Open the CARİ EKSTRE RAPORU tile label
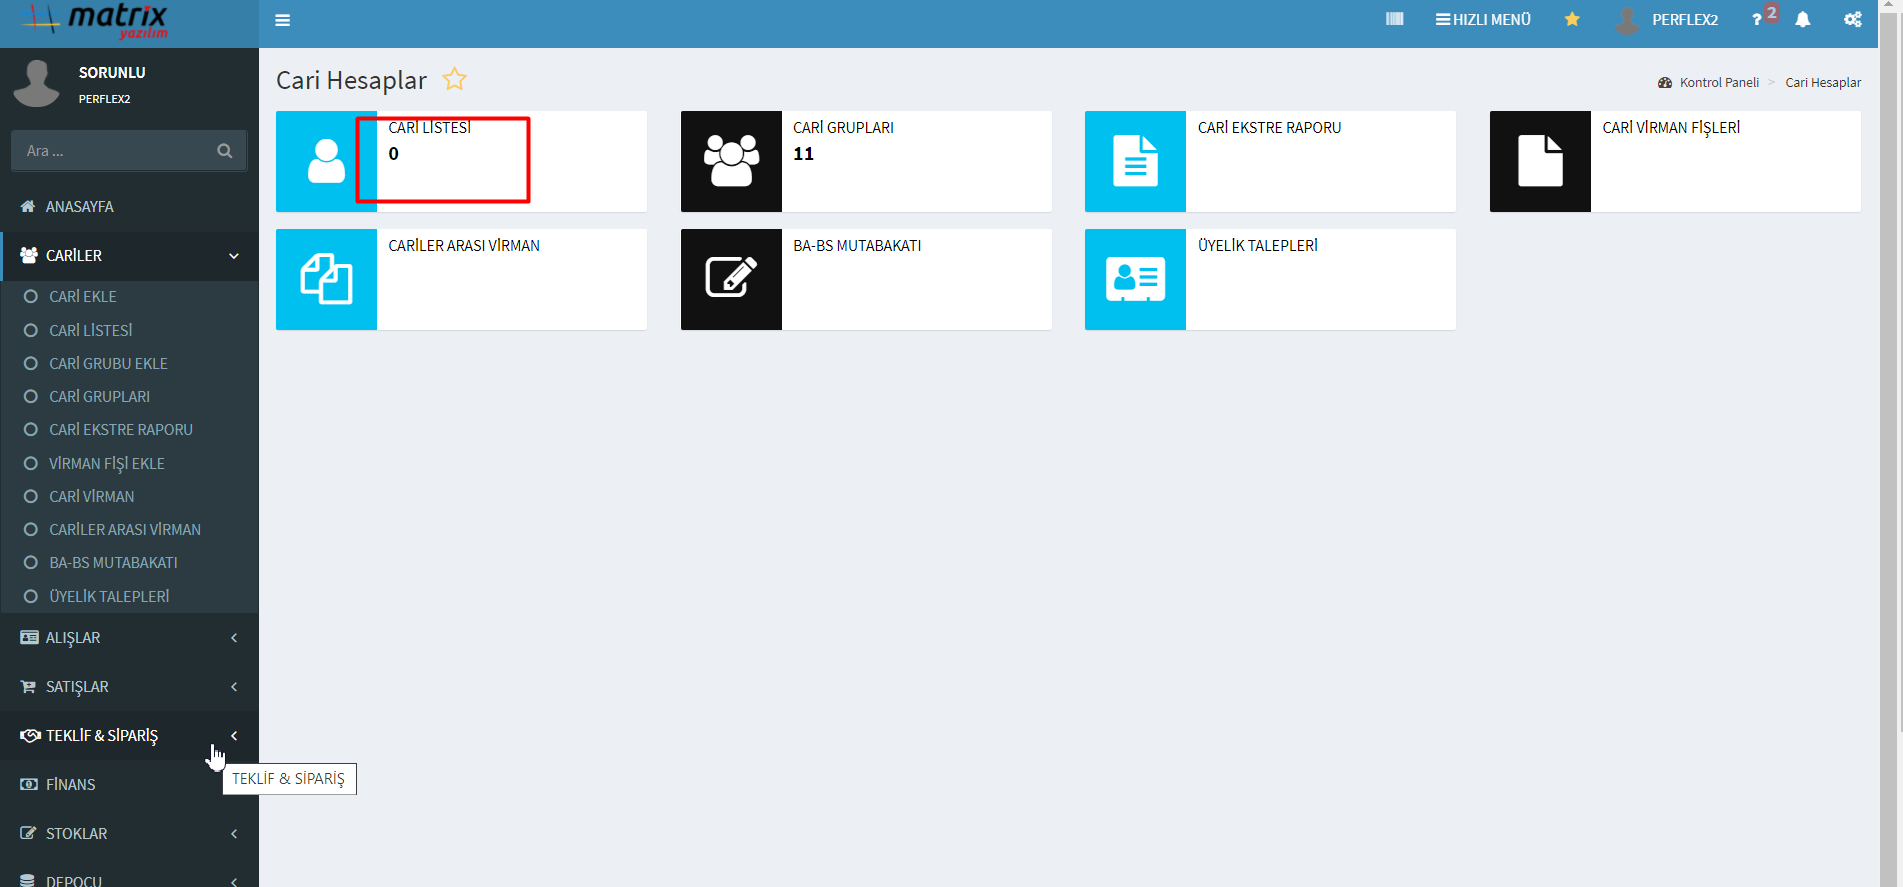This screenshot has width=1903, height=887. pyautogui.click(x=1269, y=128)
